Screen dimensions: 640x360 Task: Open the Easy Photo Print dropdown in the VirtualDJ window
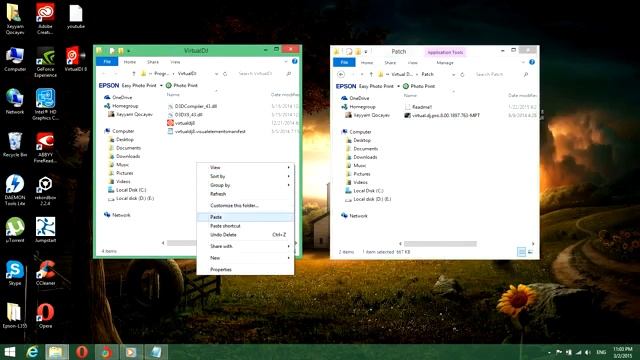pyautogui.click(x=161, y=85)
